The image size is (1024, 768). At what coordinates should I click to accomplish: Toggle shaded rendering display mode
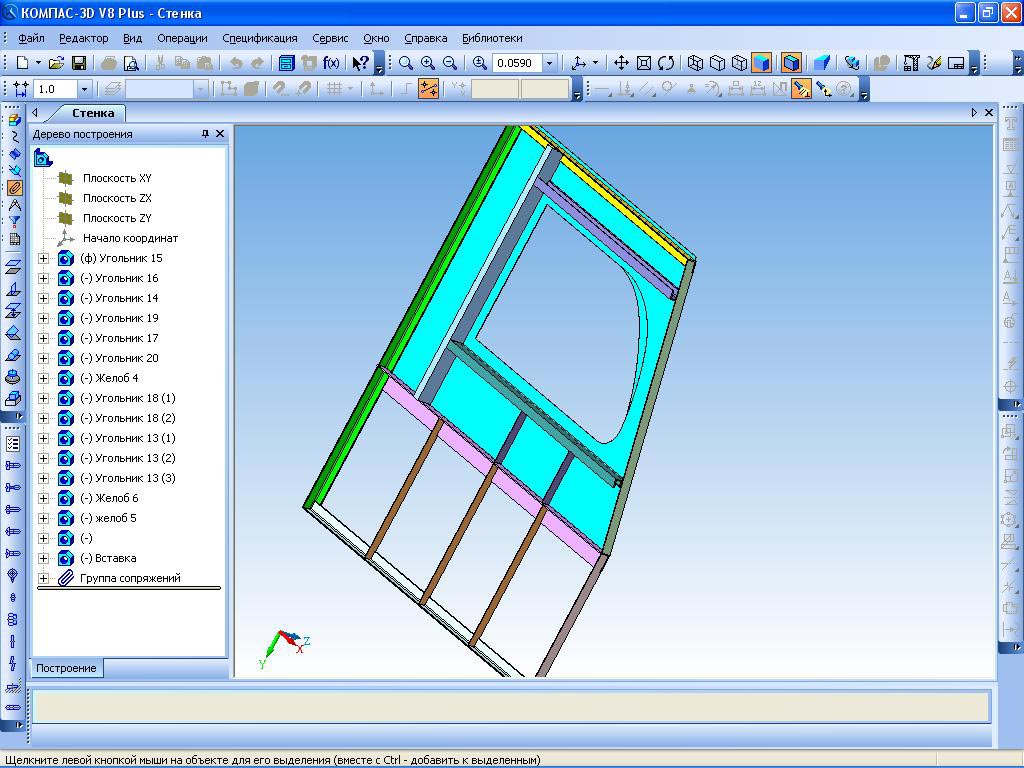[762, 63]
